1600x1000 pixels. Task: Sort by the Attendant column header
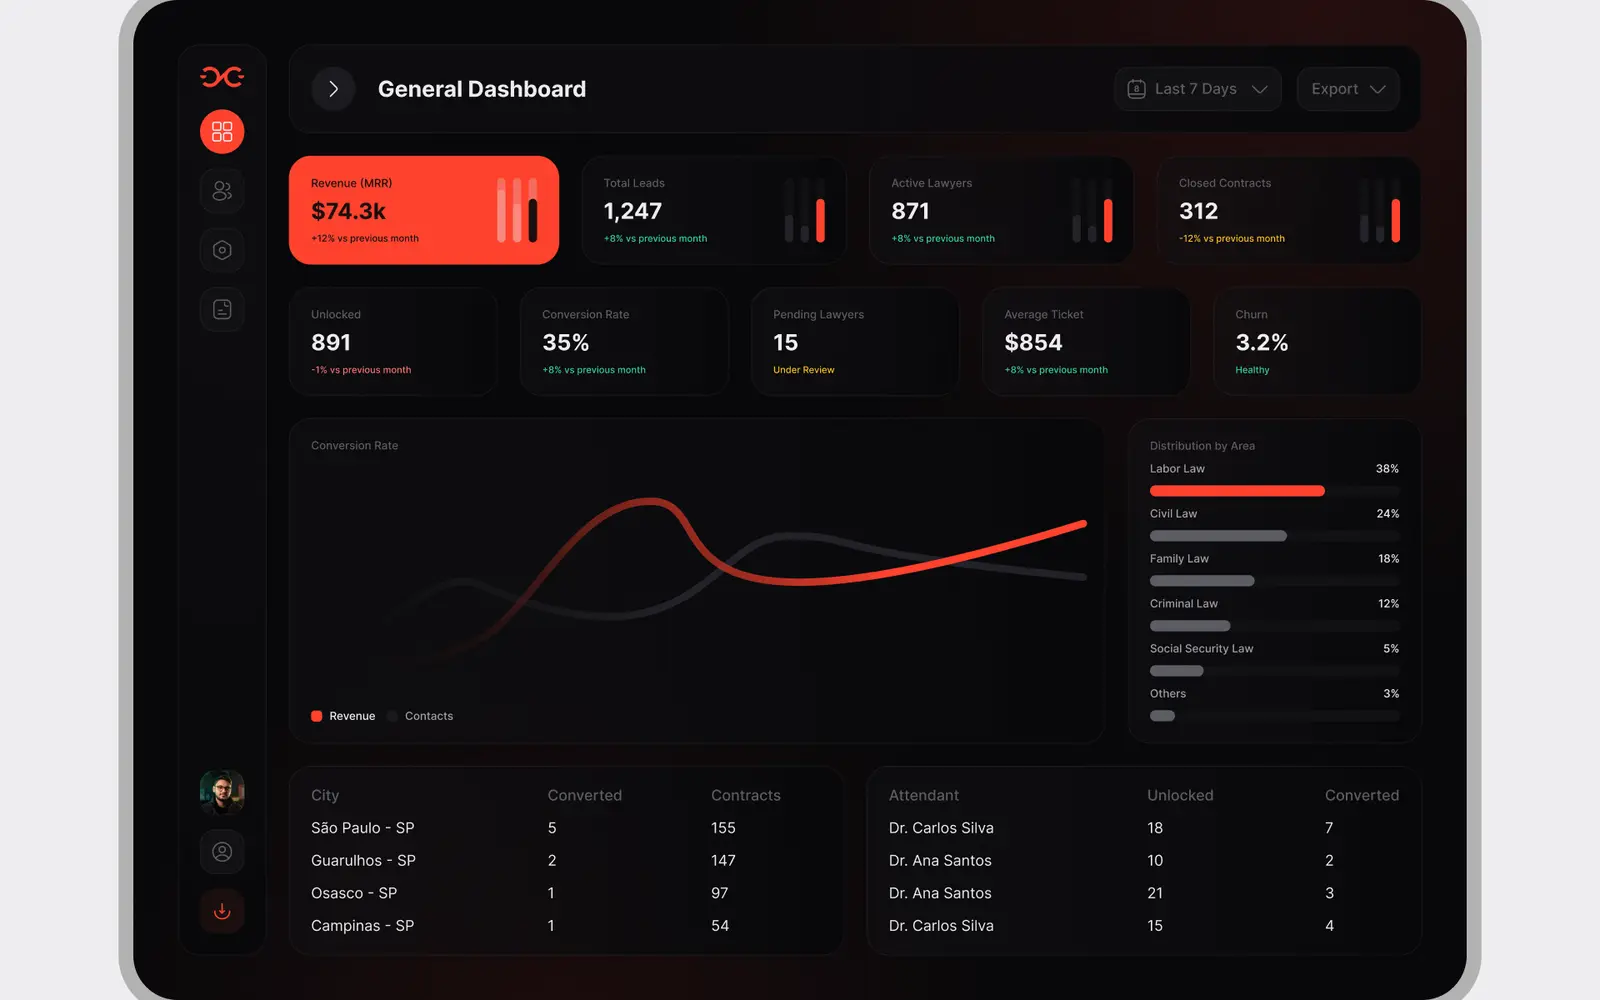(x=924, y=795)
